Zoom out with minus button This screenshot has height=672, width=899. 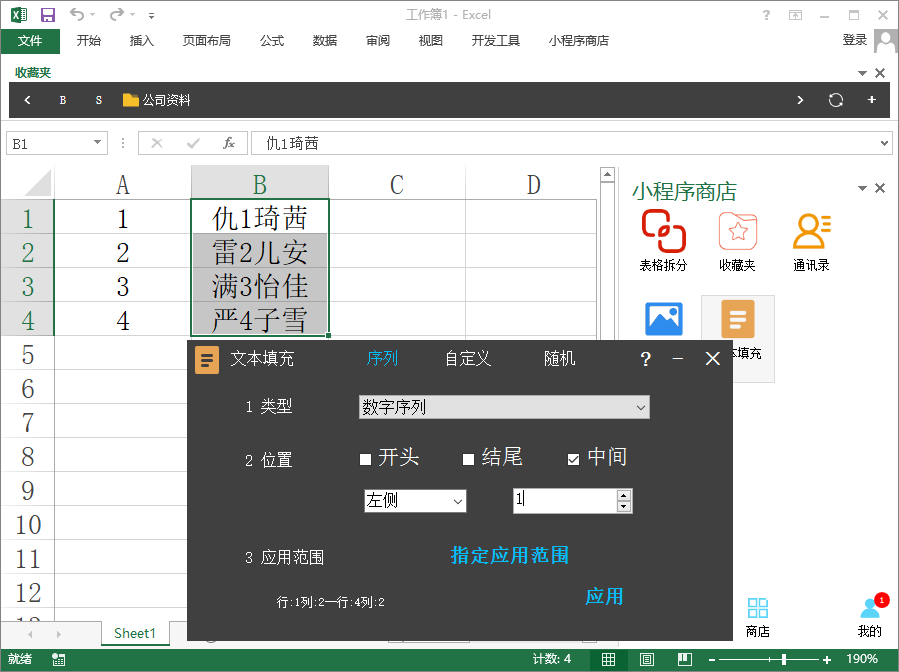coord(712,660)
